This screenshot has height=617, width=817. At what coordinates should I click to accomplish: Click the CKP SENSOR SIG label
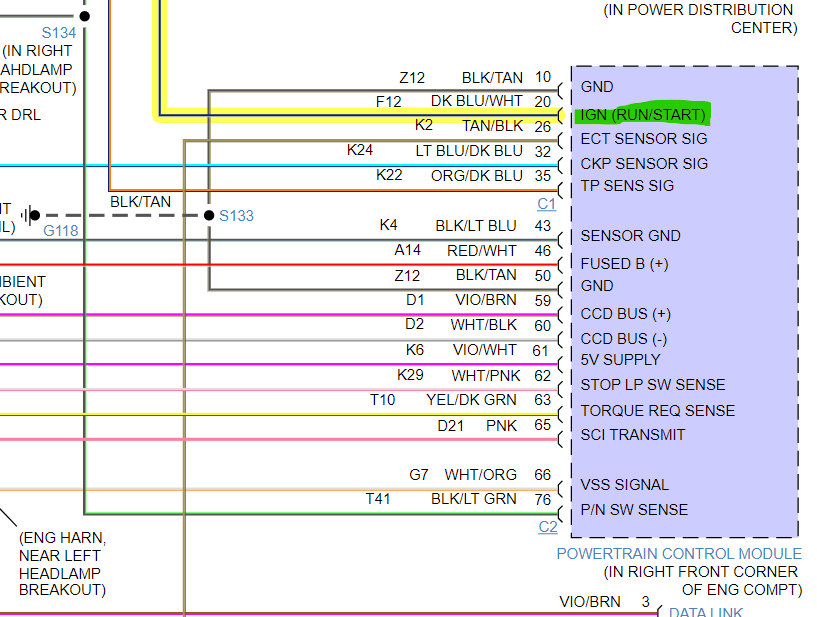(644, 164)
